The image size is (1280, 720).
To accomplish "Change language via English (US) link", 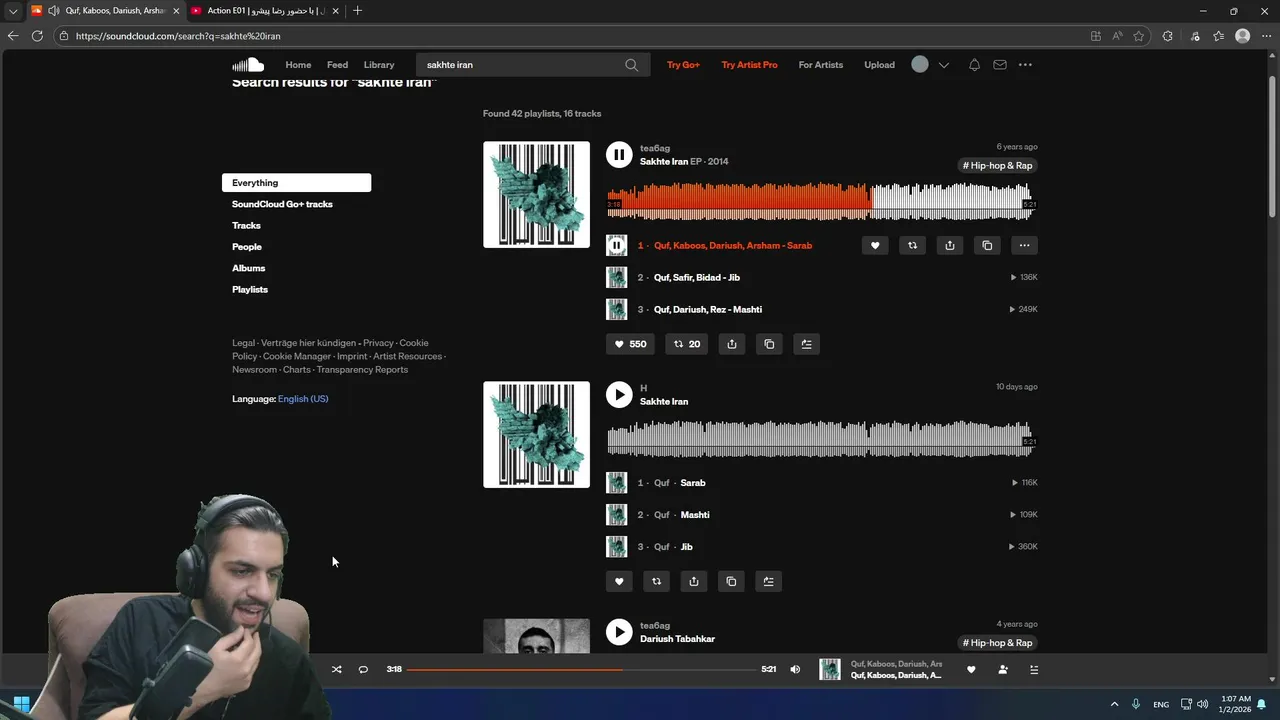I will (303, 399).
